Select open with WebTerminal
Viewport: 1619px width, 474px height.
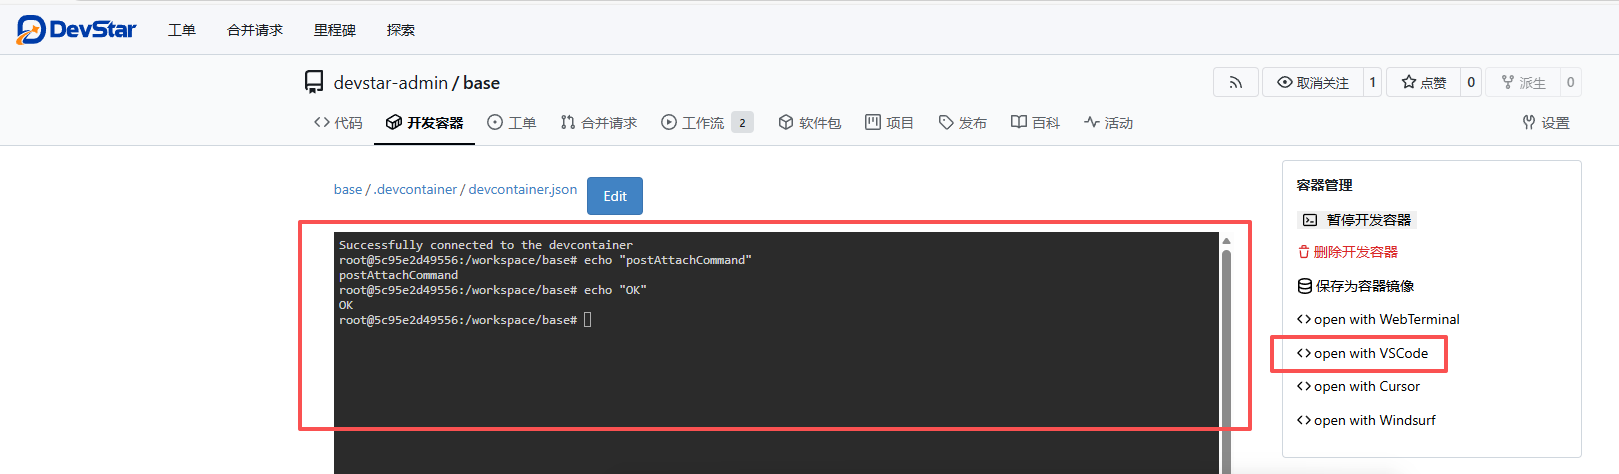[1378, 319]
